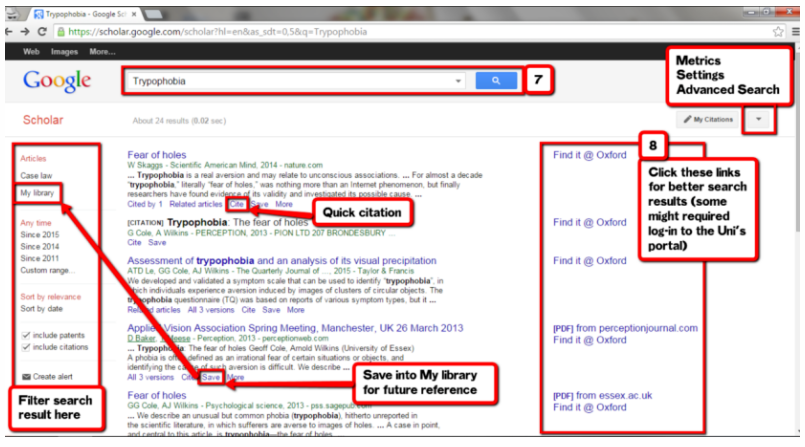805x447 pixels.
Task: Click the Create alert link
Action: tap(52, 377)
